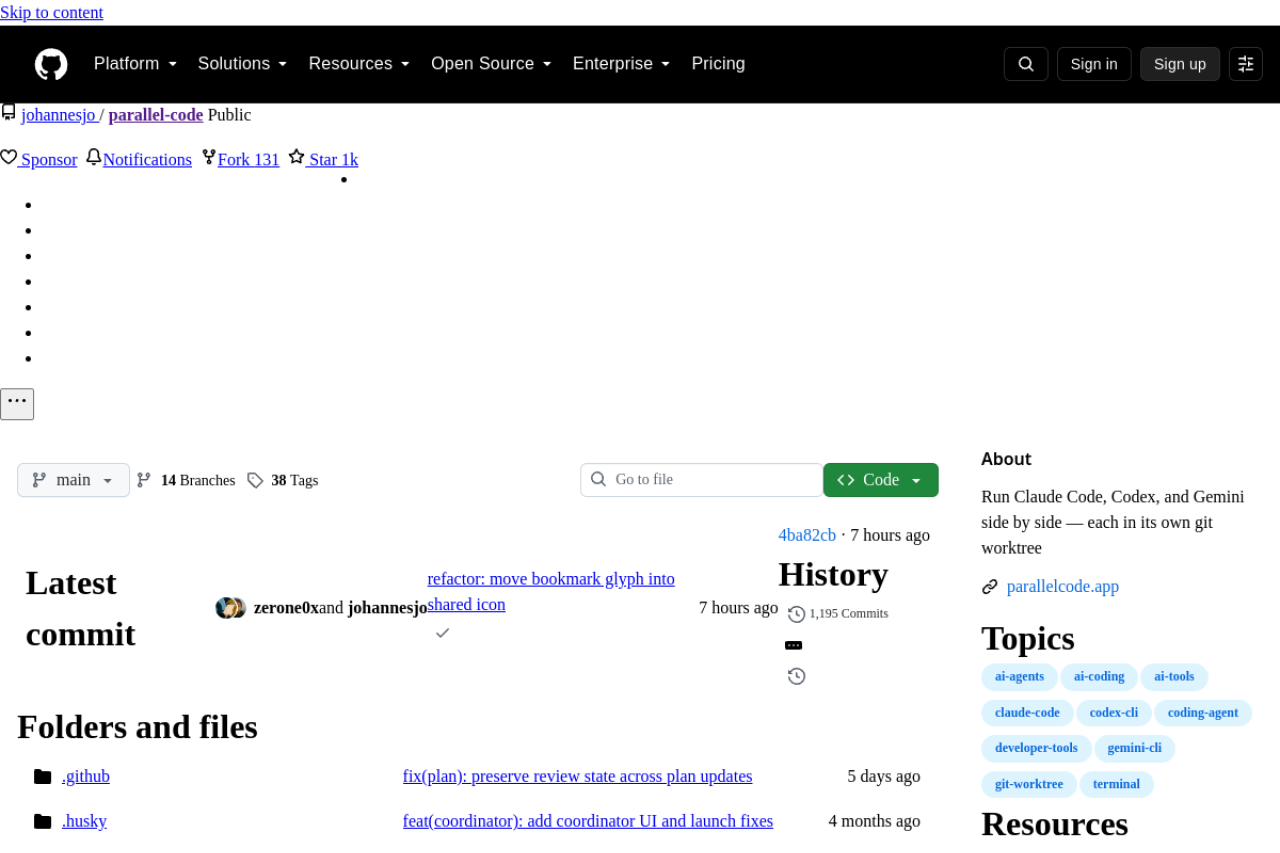Click the zerone0x contributor avatars
The image size is (1280, 853).
point(231,608)
